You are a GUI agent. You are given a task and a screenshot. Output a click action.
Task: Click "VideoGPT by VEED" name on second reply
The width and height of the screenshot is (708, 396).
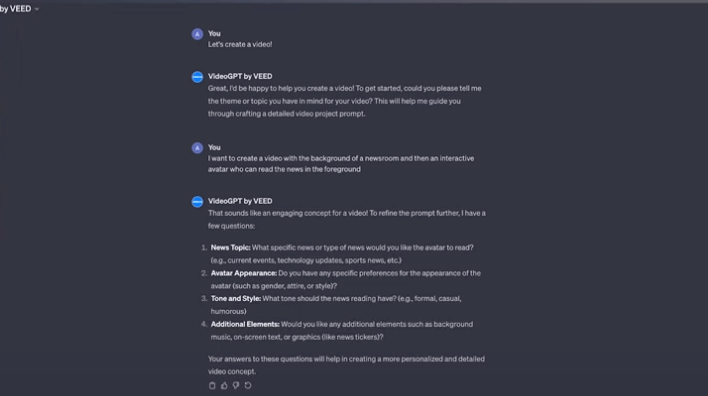(x=240, y=201)
